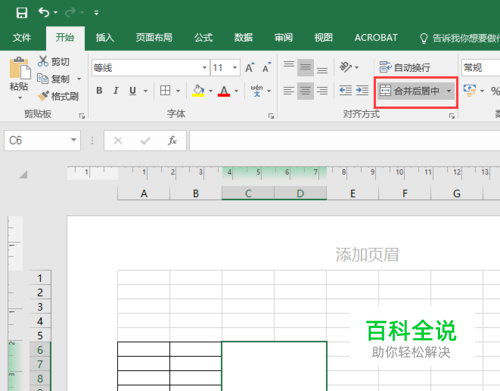Cut selection with 剪切
This screenshot has height=391, width=500.
coord(54,61)
